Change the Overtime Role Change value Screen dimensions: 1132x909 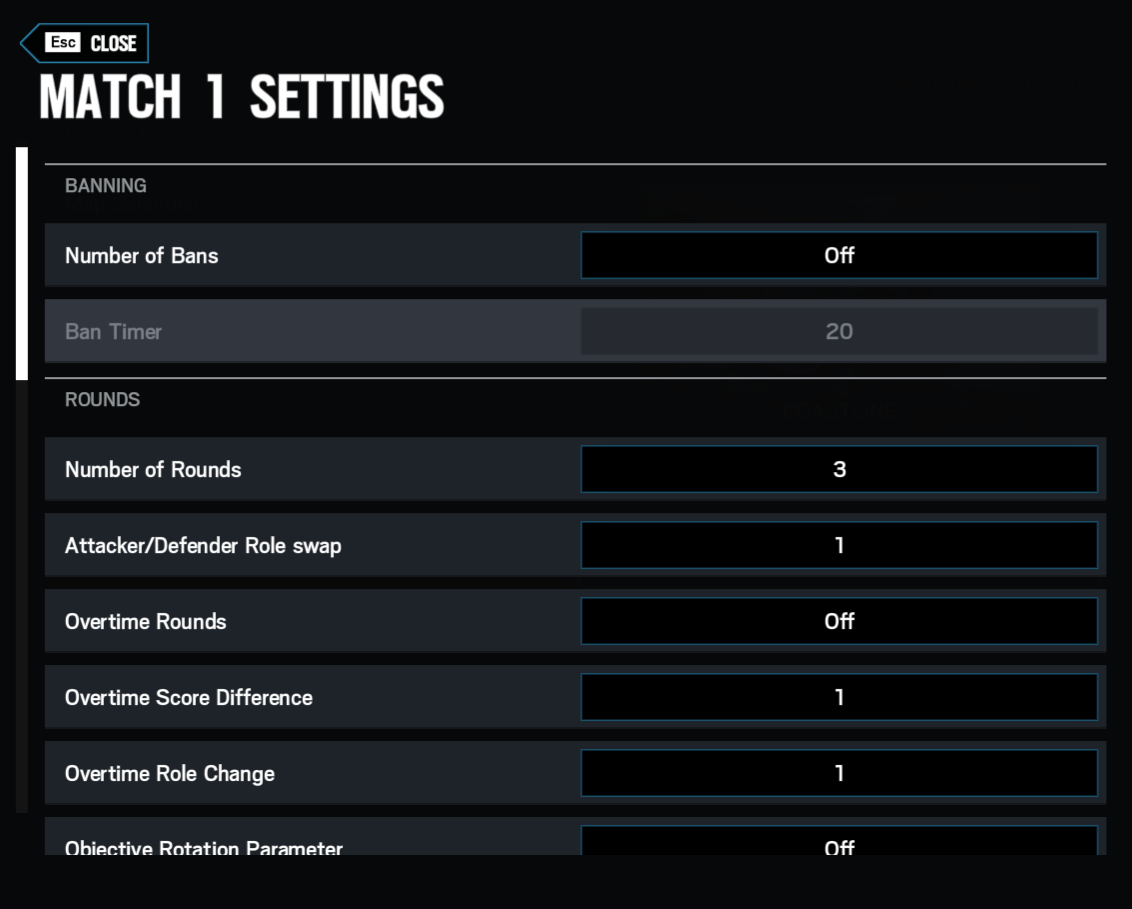click(838, 774)
